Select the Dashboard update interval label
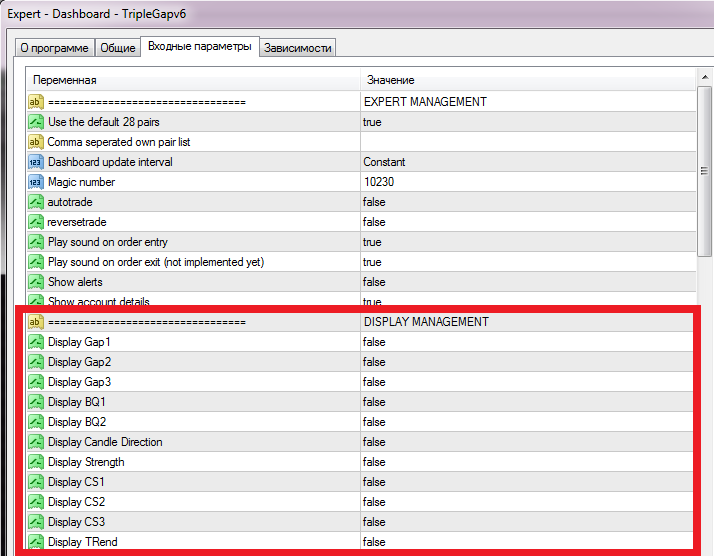Screen dimensions: 714x556 pyautogui.click(x=110, y=162)
